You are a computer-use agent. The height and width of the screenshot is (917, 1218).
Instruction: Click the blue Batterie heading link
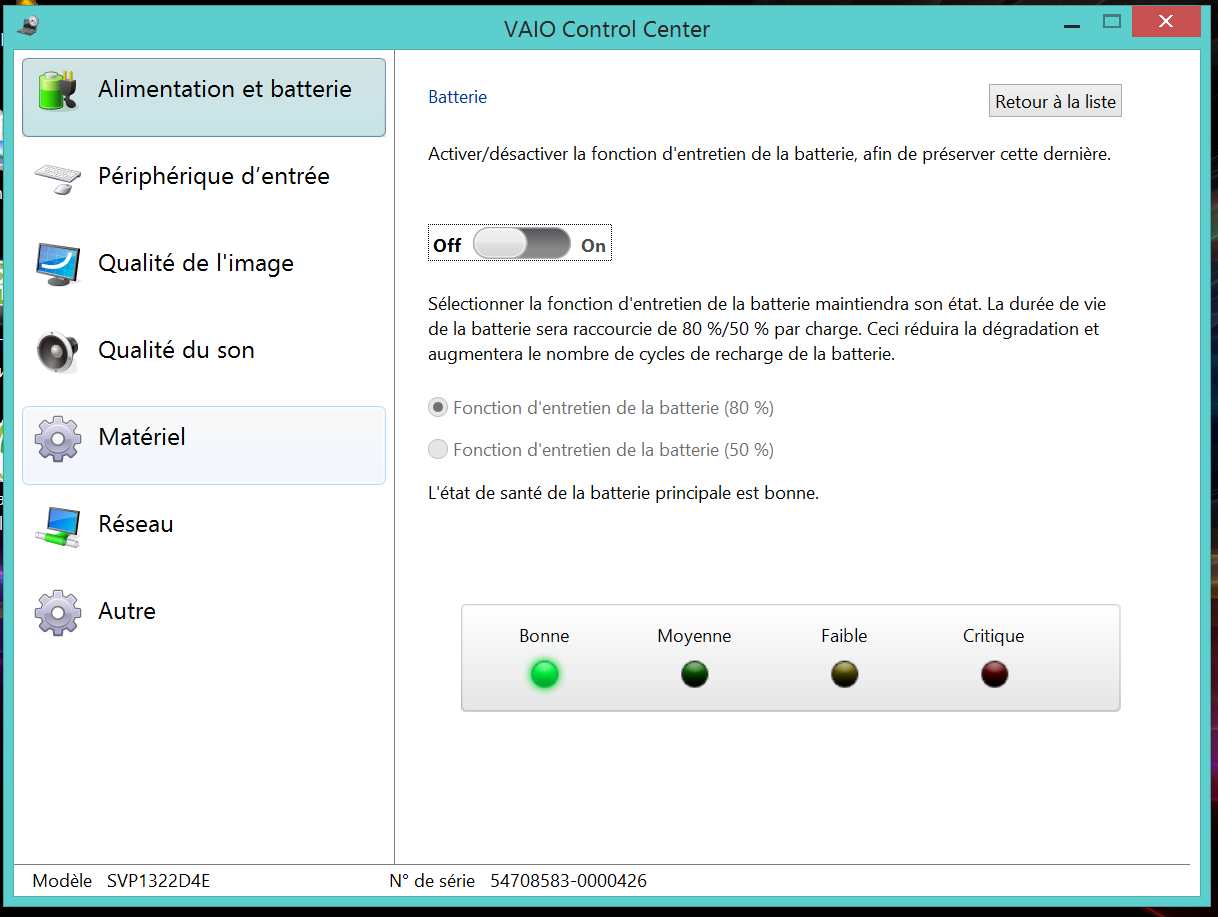pos(457,97)
